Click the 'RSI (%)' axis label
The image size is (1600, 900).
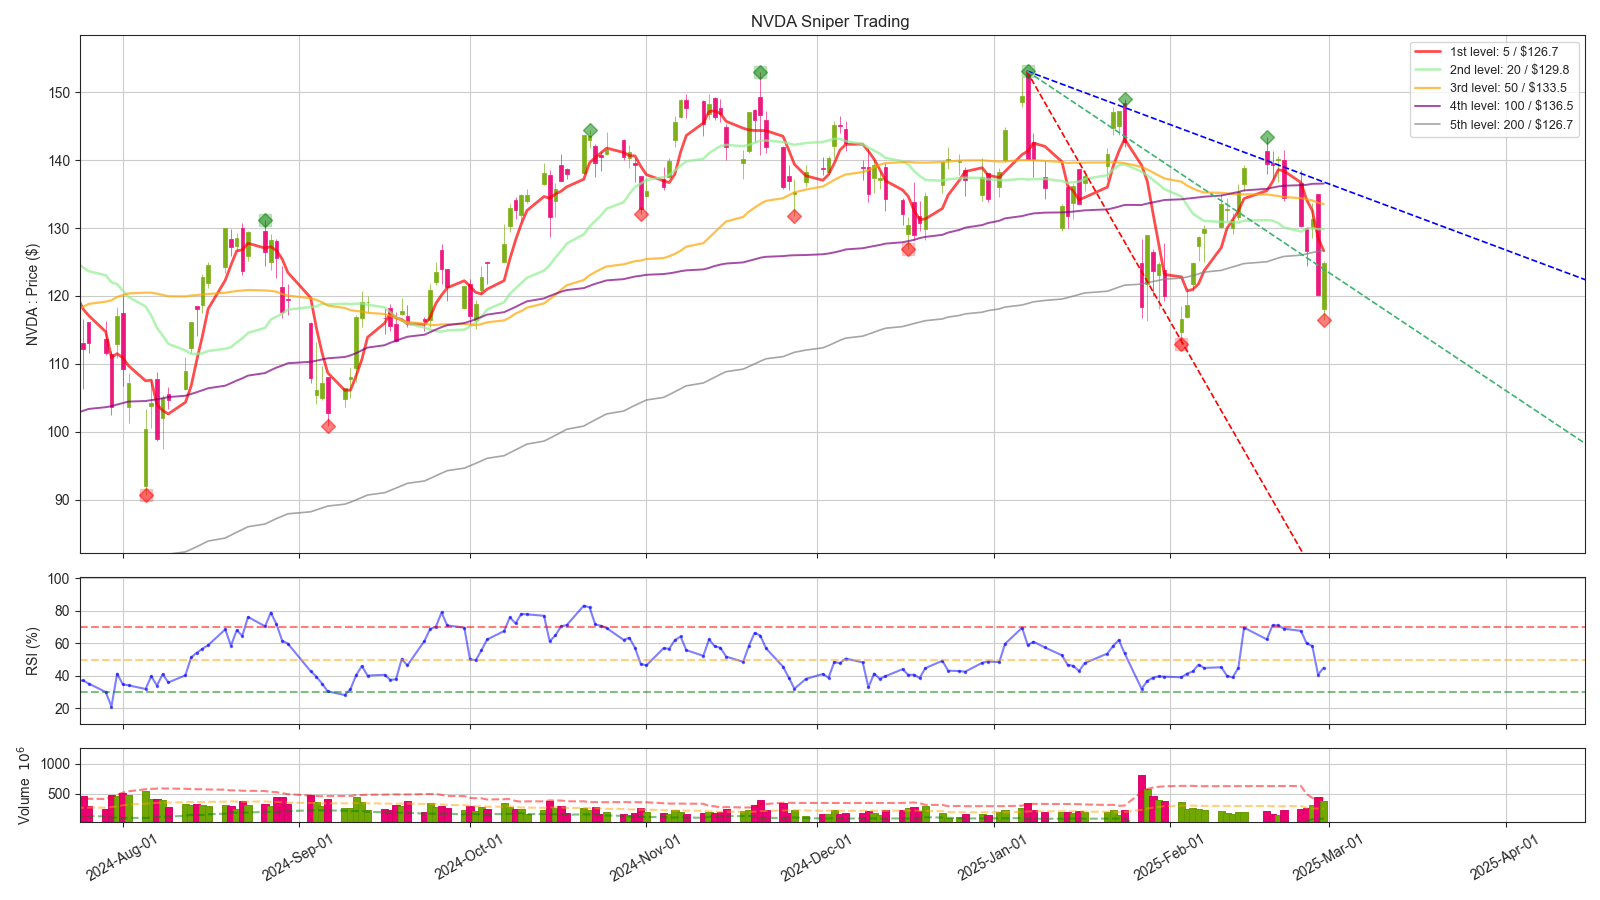click(x=32, y=651)
